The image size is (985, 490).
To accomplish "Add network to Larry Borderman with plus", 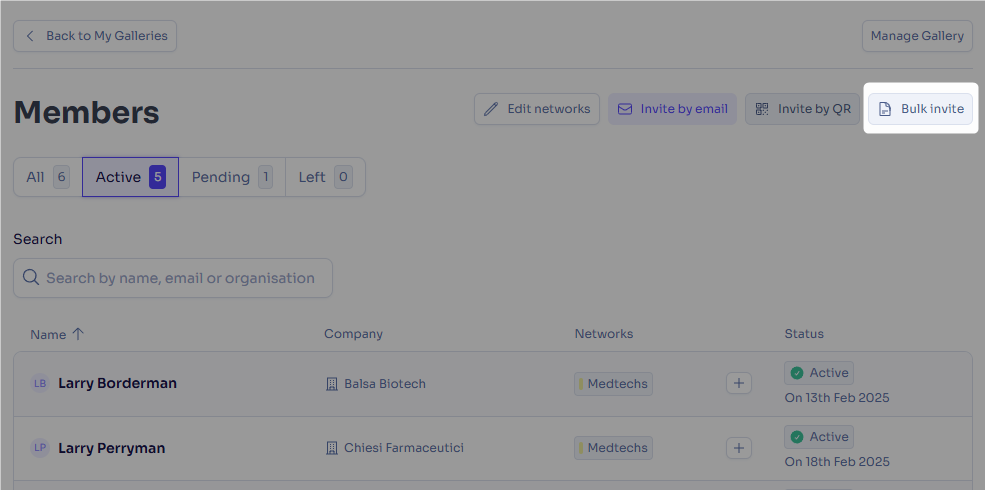I will (739, 383).
